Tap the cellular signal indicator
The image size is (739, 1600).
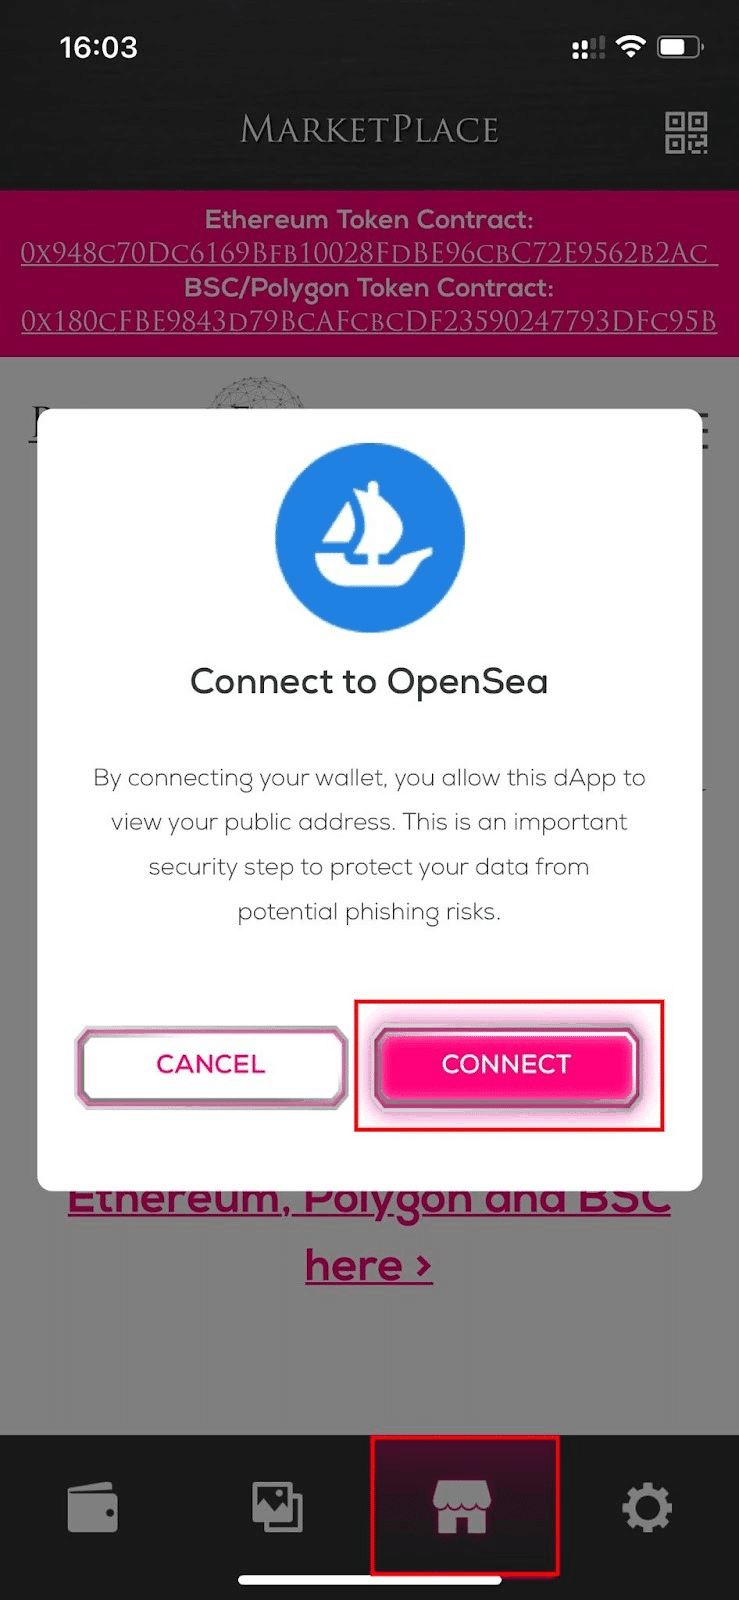point(589,47)
